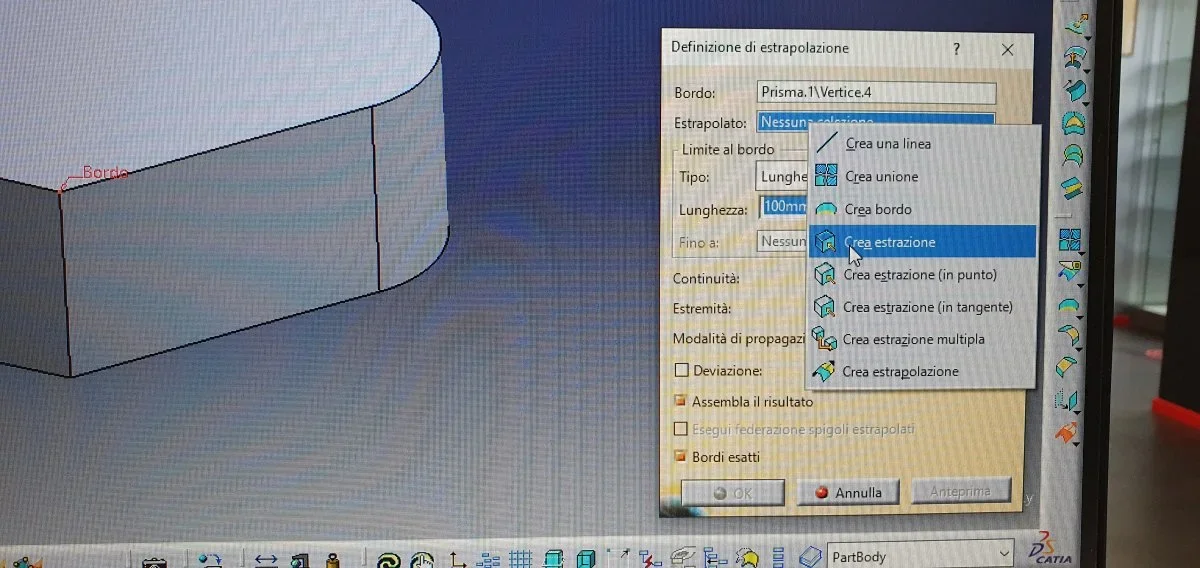This screenshot has height=568, width=1200.
Task: Open the Tipo combo box
Action: pos(782,177)
